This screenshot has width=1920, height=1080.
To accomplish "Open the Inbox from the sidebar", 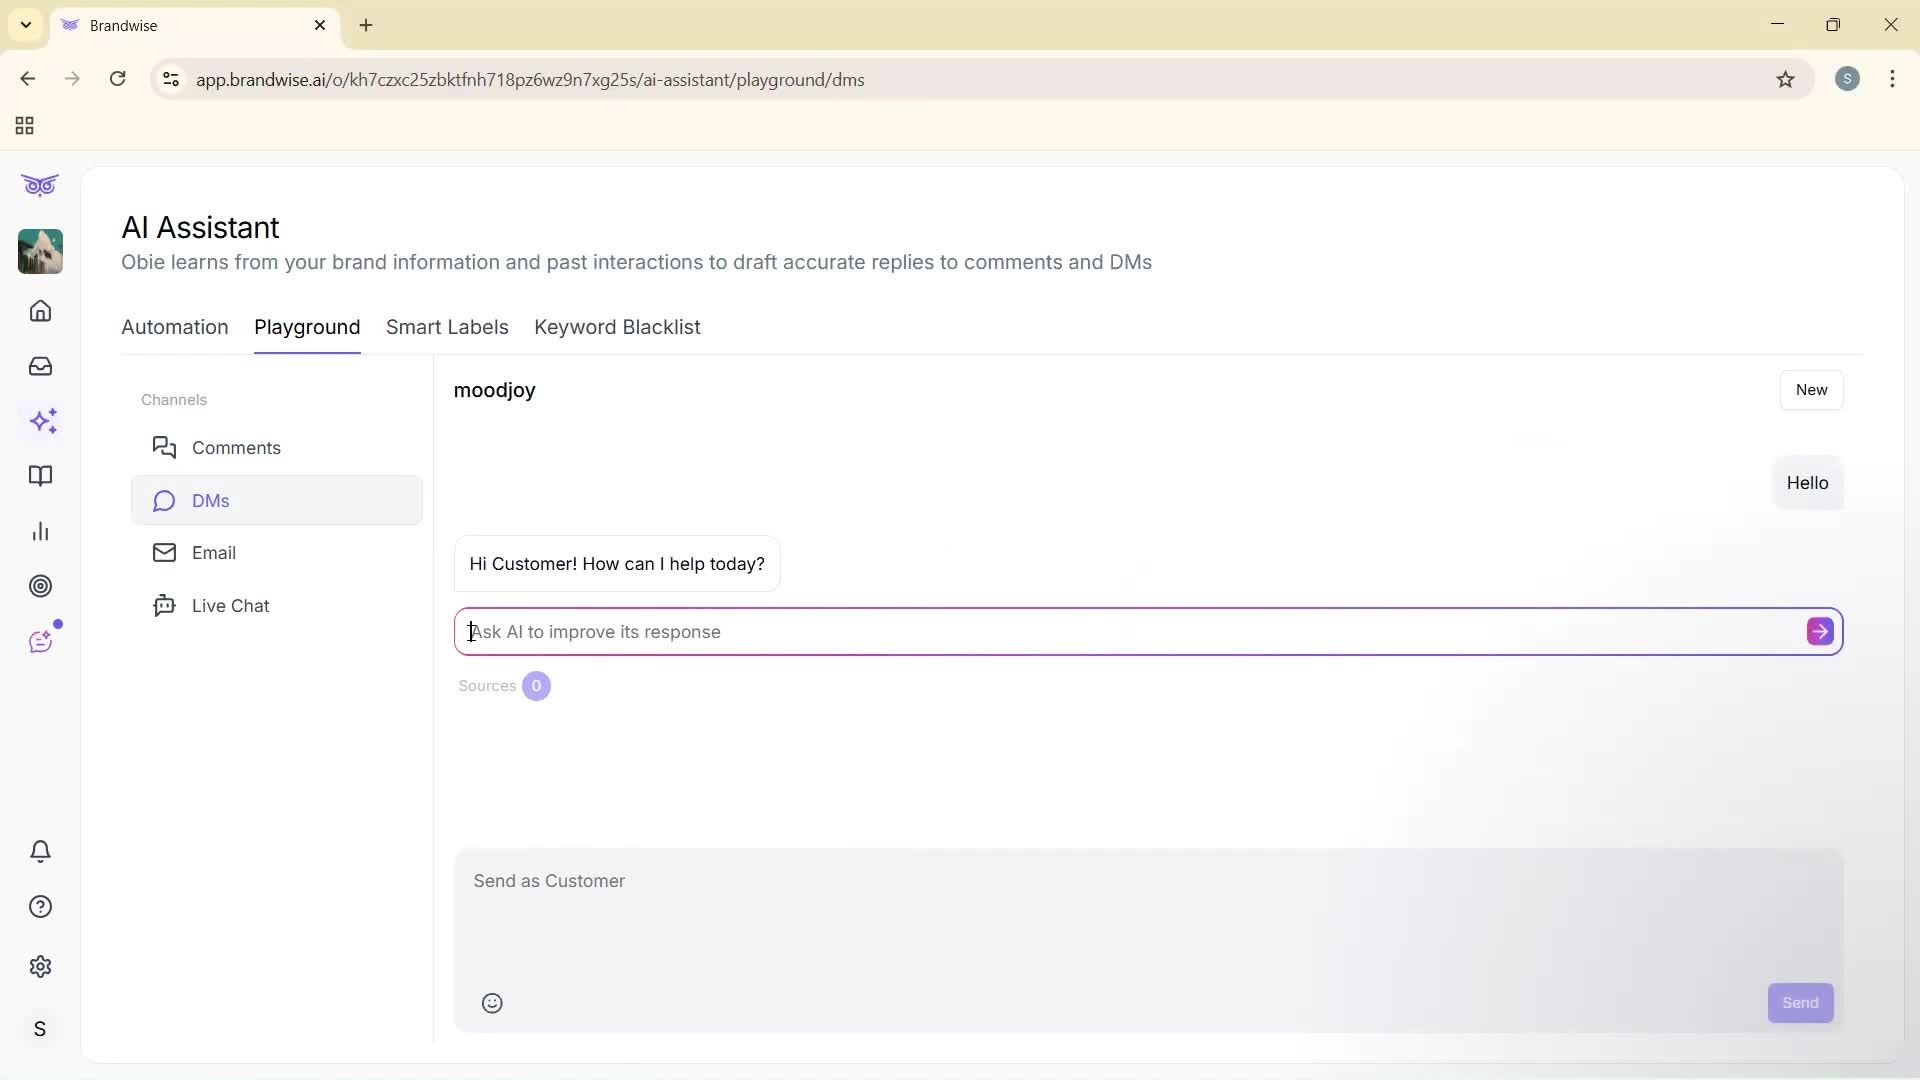I will [x=40, y=366].
